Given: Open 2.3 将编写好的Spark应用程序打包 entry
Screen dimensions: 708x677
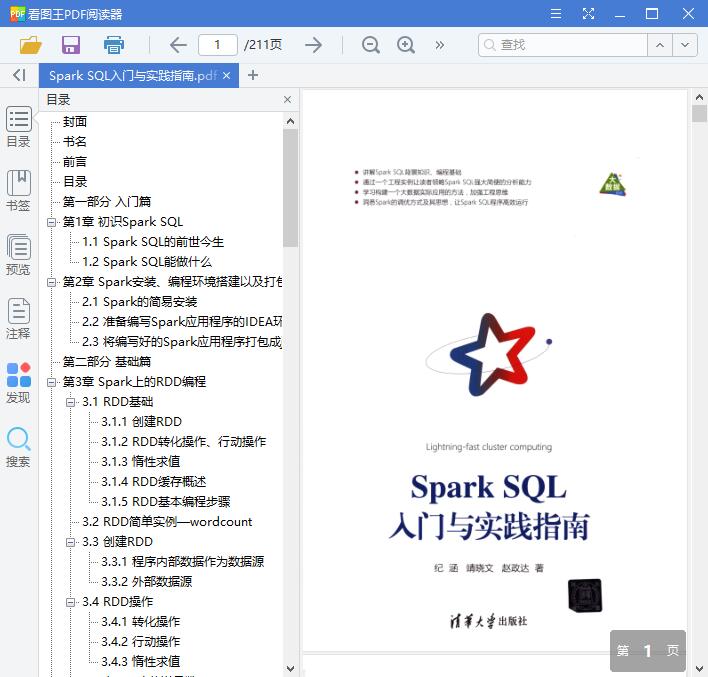Looking at the screenshot, I should coord(182,341).
